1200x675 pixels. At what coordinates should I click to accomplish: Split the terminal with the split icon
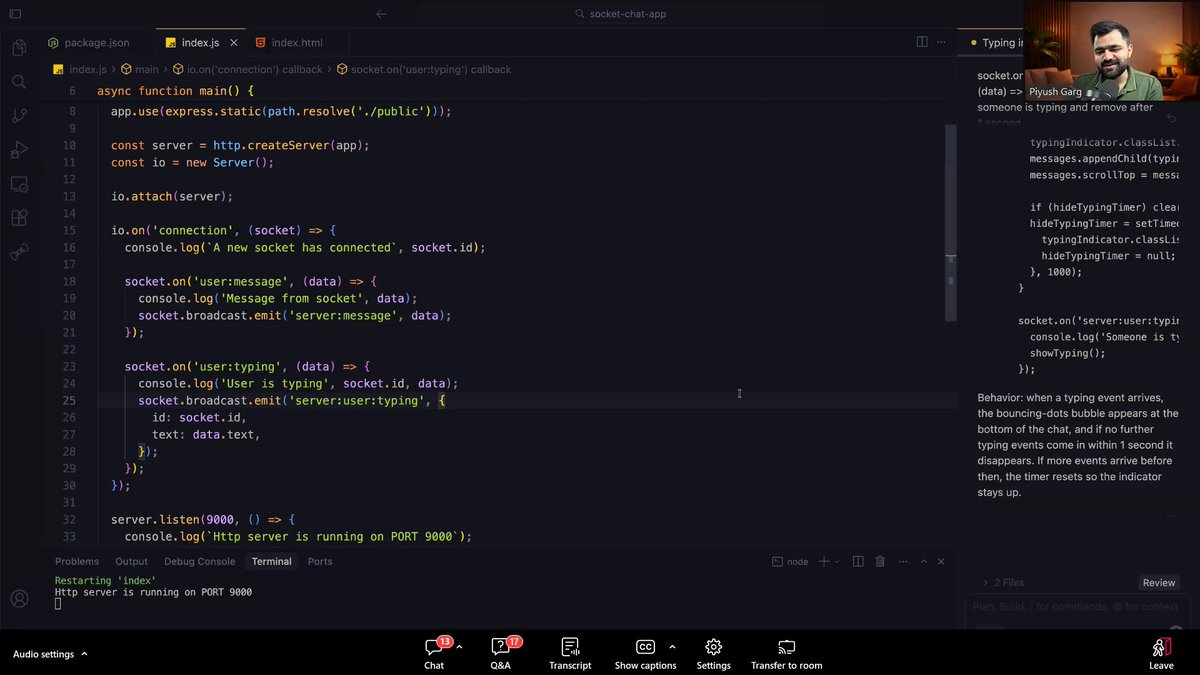pyautogui.click(x=858, y=561)
